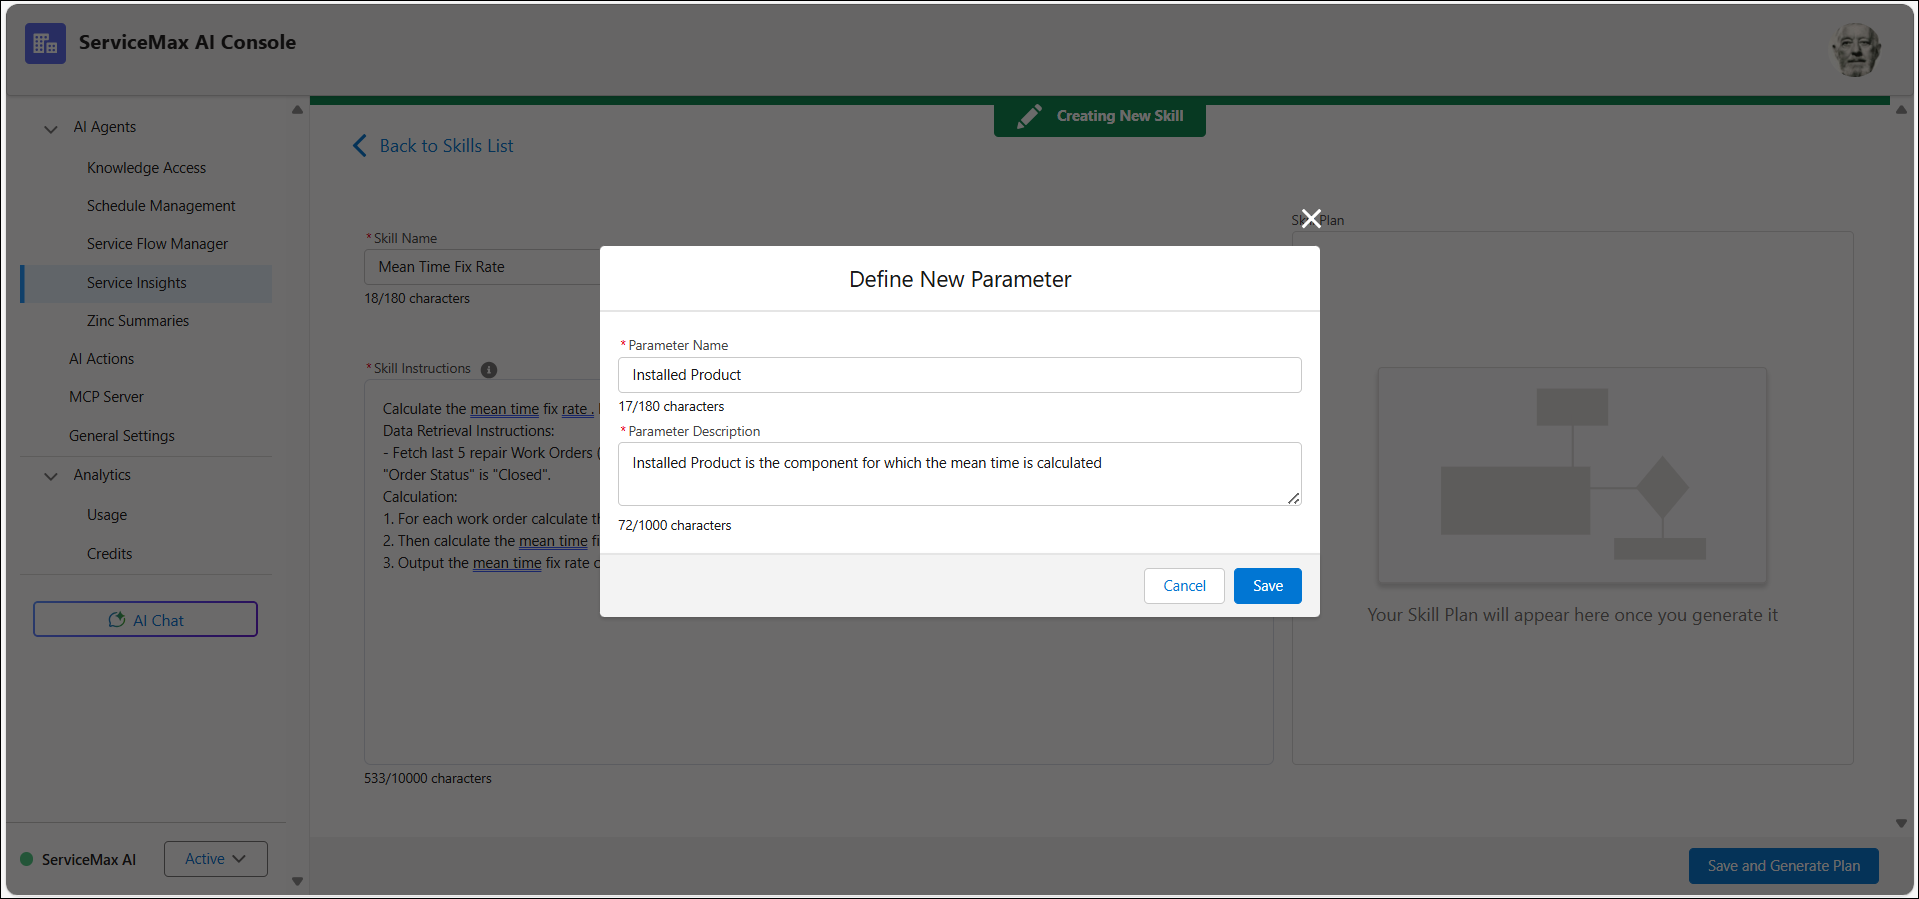
Task: Click the "18/180 characters" counter text
Action: coord(417,299)
